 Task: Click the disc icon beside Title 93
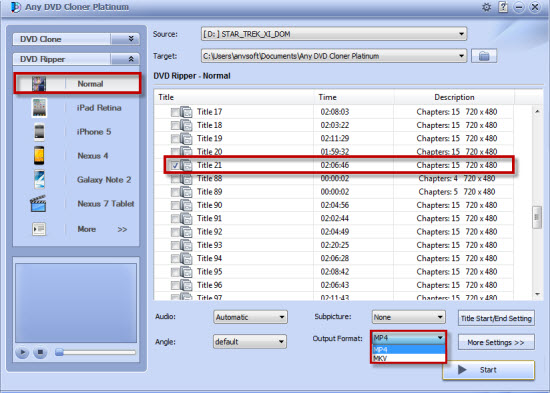(x=186, y=245)
